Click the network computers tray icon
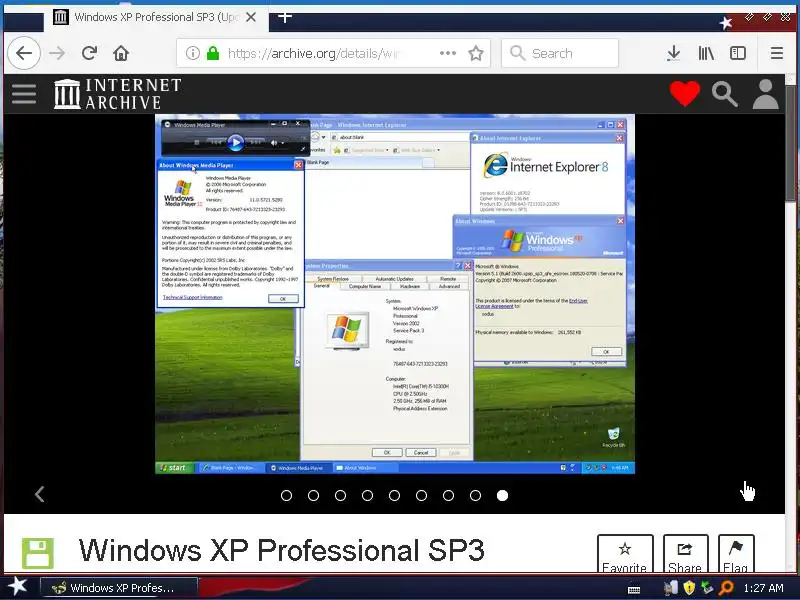Screen dimensions: 800x600 click(x=671, y=588)
